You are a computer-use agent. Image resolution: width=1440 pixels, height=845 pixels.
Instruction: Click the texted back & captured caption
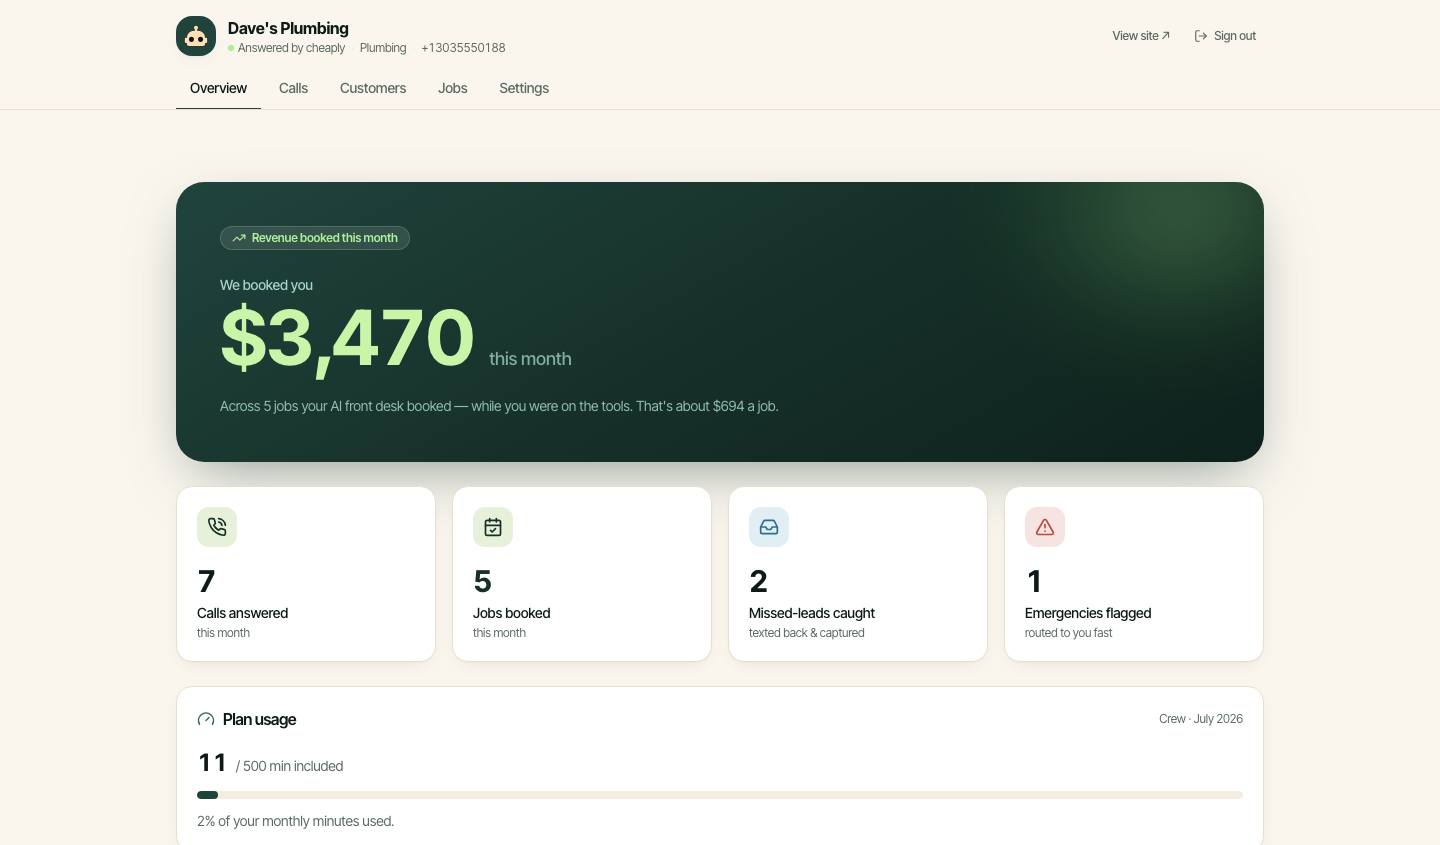point(806,633)
